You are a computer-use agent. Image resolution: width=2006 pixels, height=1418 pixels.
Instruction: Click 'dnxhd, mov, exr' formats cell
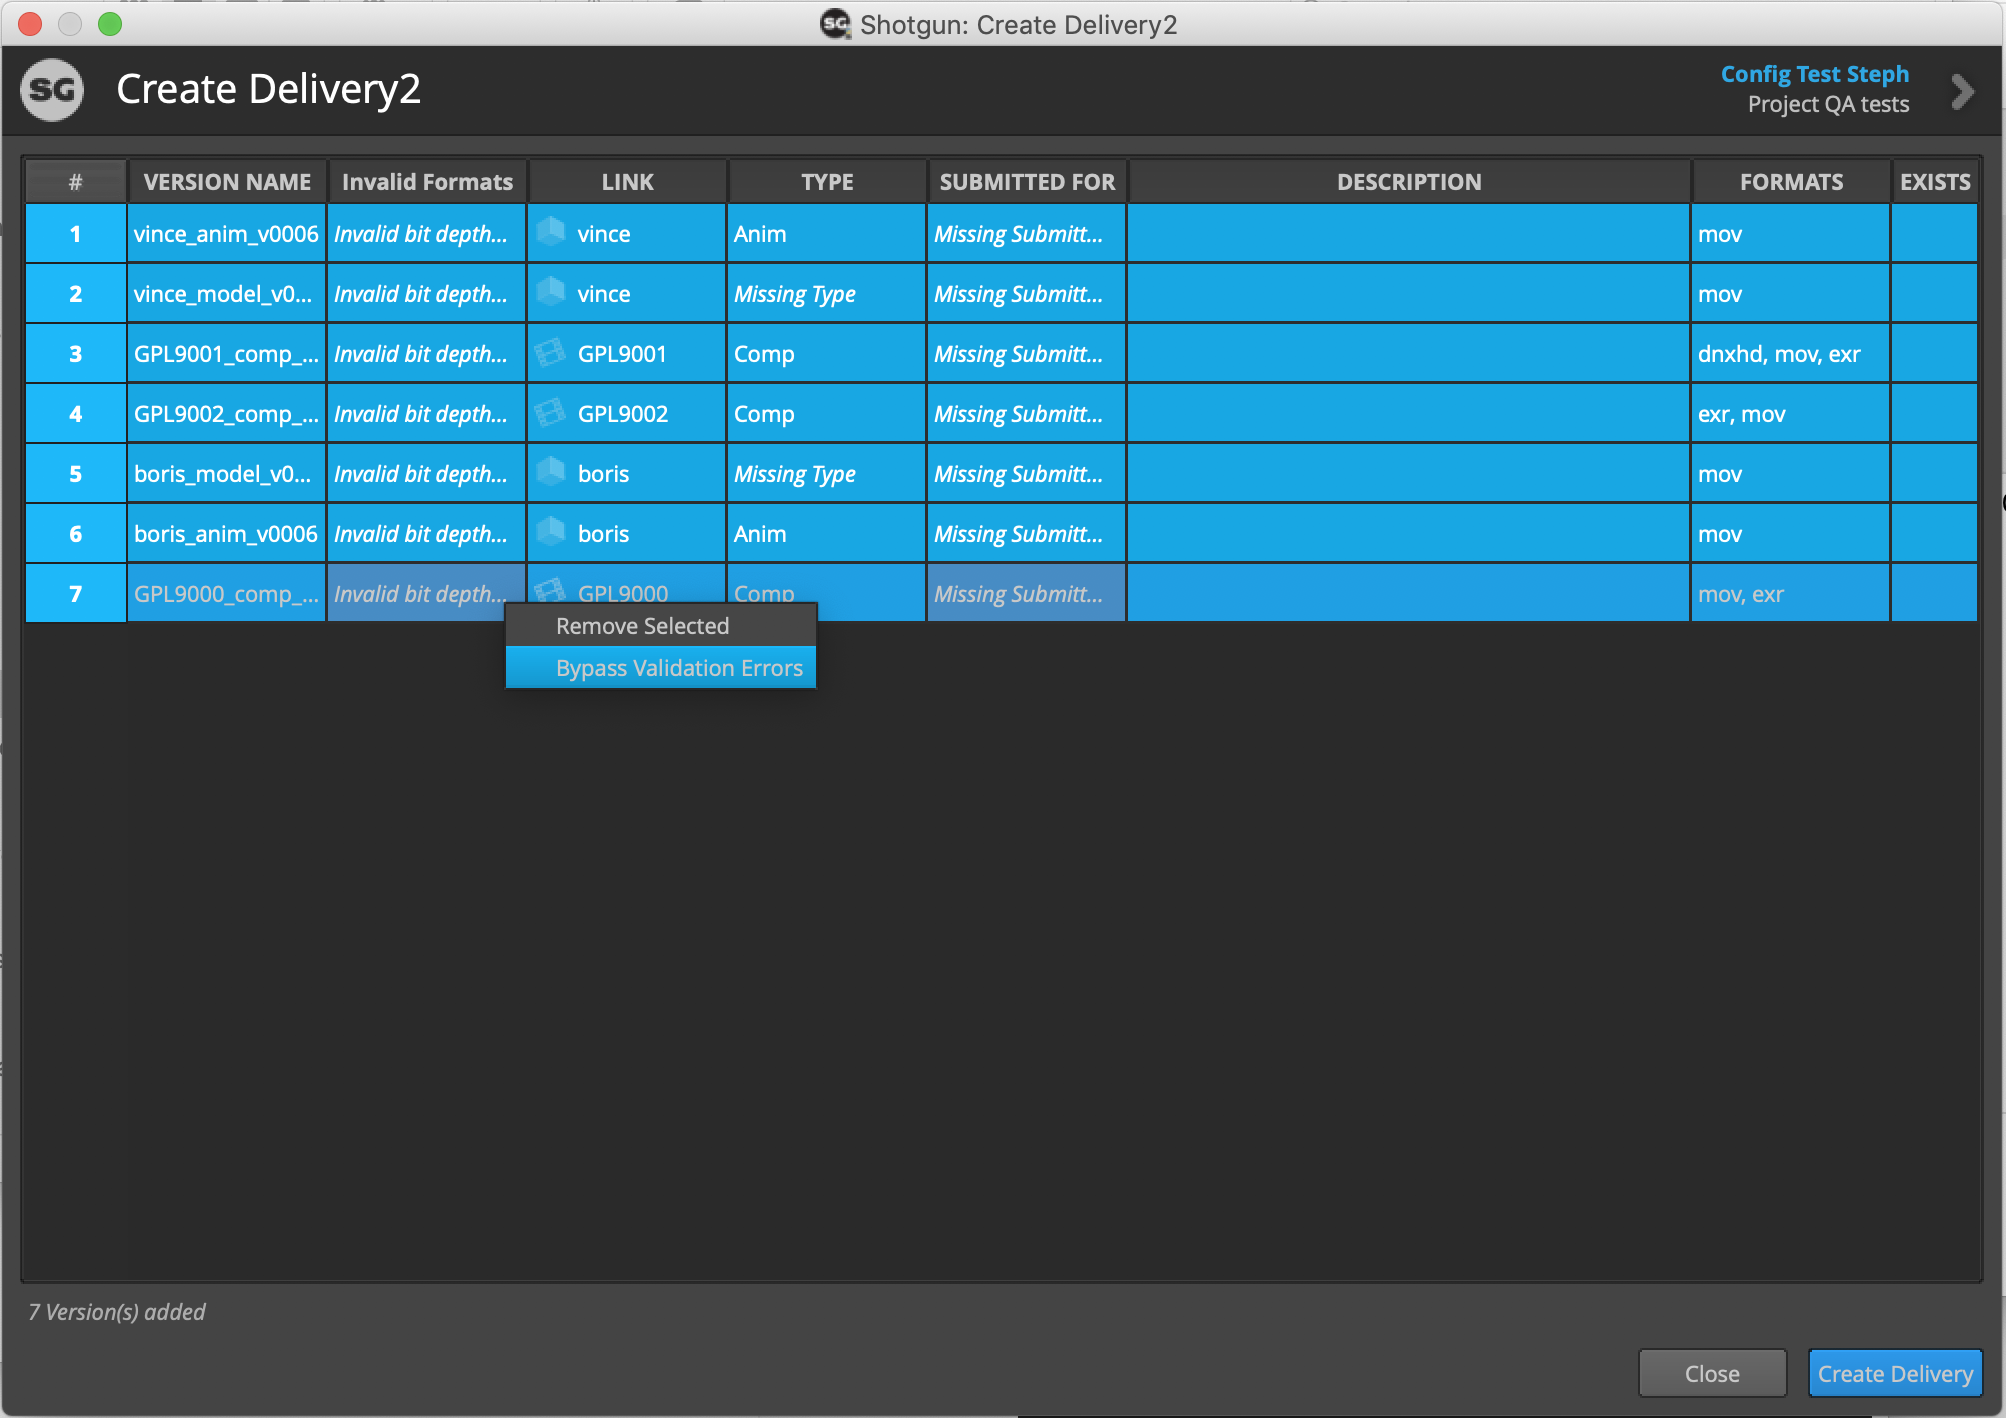tap(1791, 354)
